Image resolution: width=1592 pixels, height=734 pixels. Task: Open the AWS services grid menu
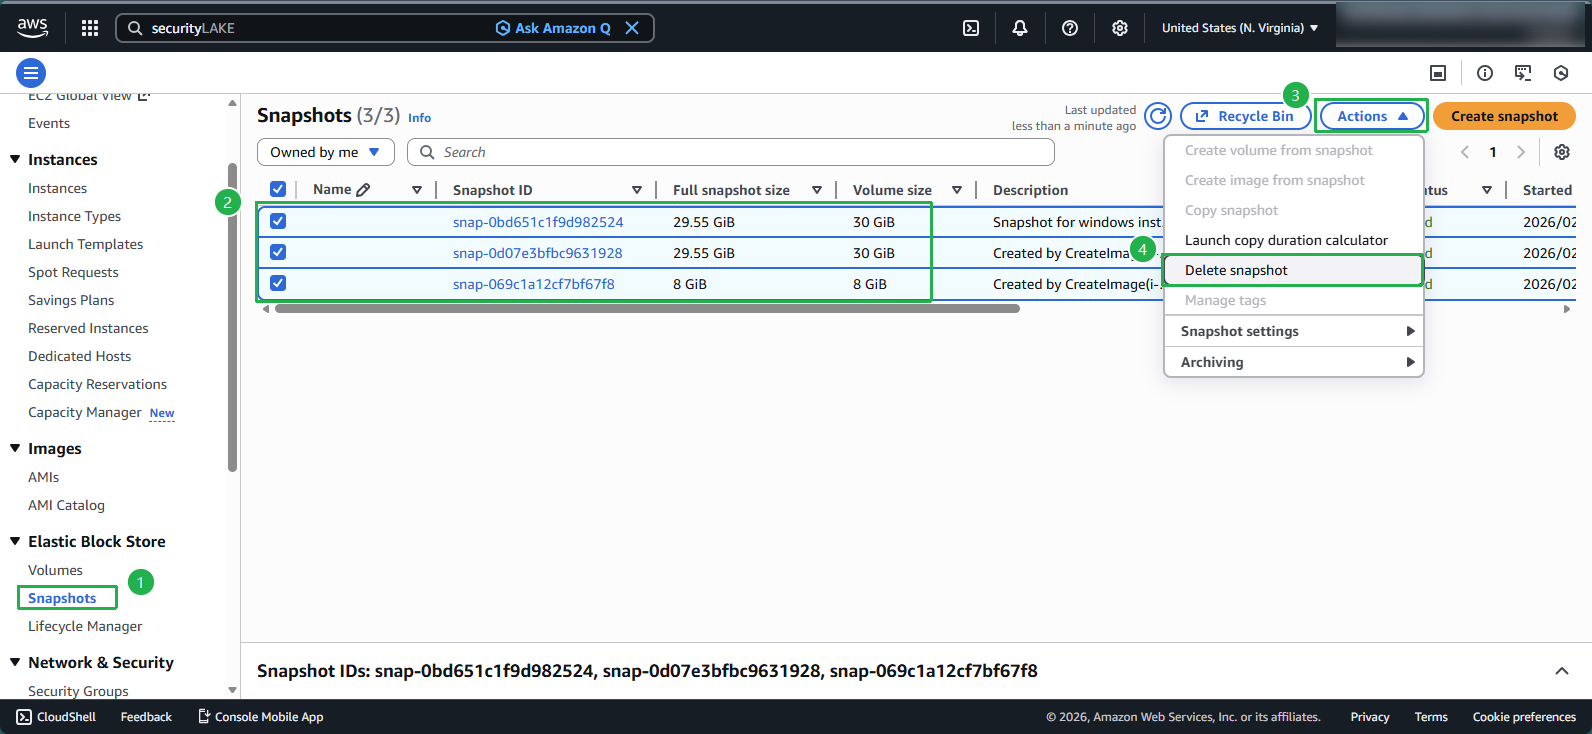[90, 28]
